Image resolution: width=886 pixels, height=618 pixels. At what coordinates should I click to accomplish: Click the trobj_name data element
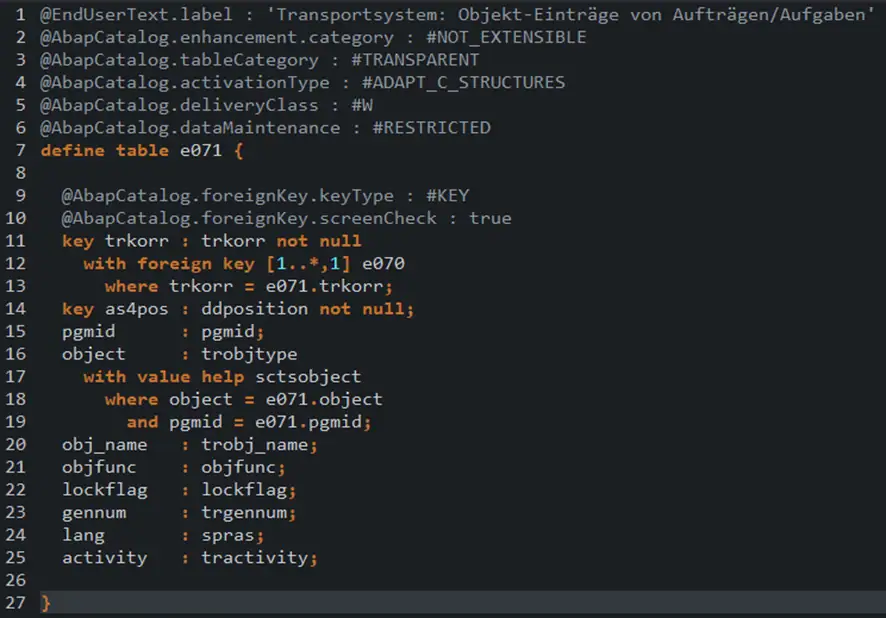coord(255,444)
